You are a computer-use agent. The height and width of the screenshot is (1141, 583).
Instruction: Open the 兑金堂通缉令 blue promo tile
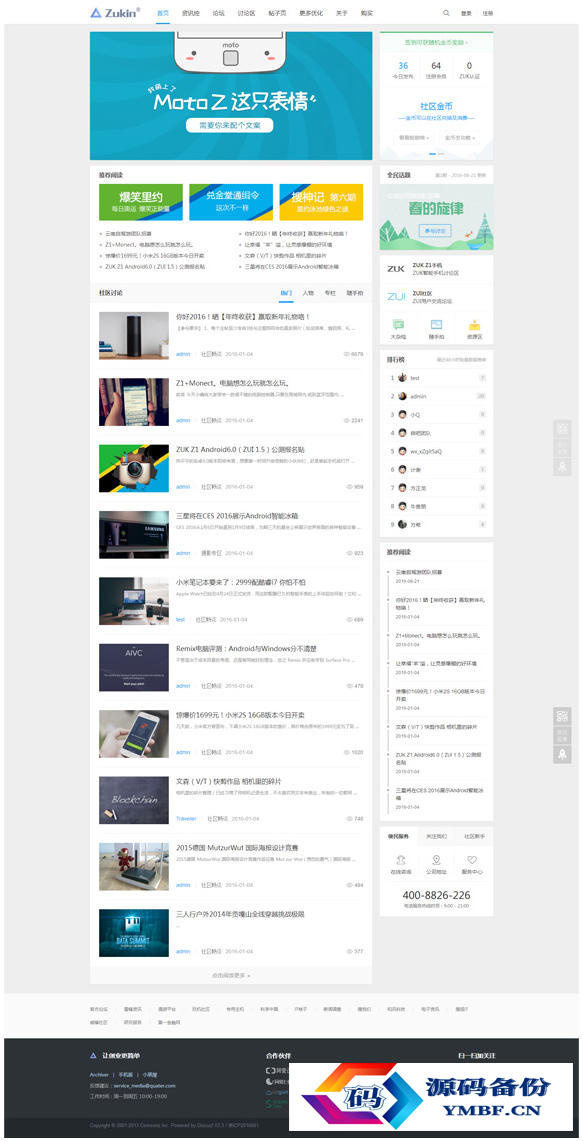coord(231,202)
